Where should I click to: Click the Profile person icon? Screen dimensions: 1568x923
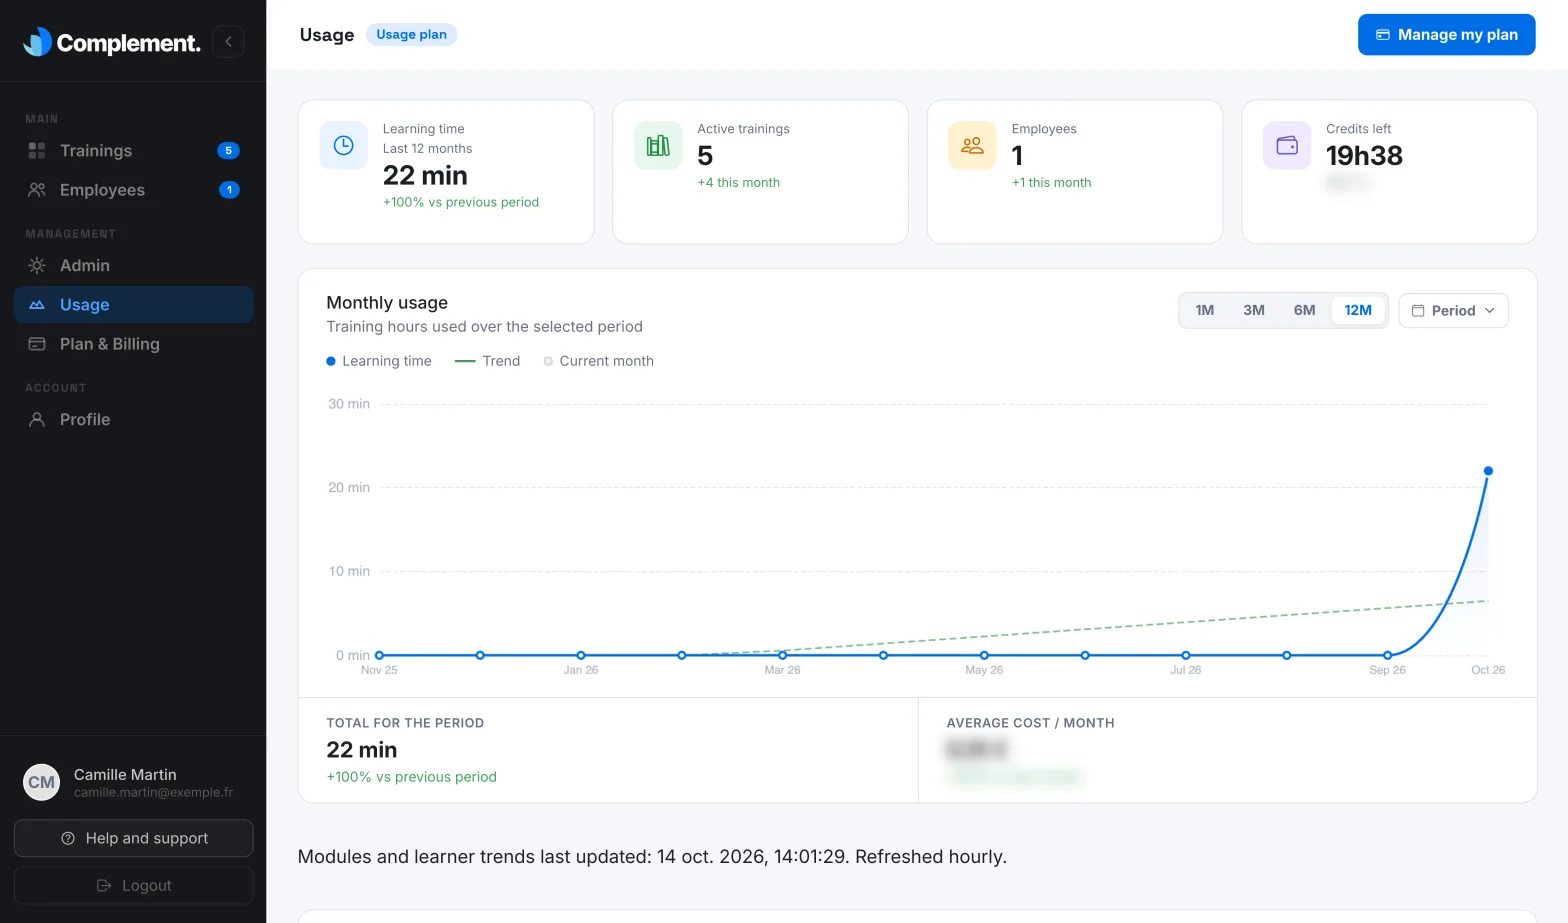pos(37,420)
